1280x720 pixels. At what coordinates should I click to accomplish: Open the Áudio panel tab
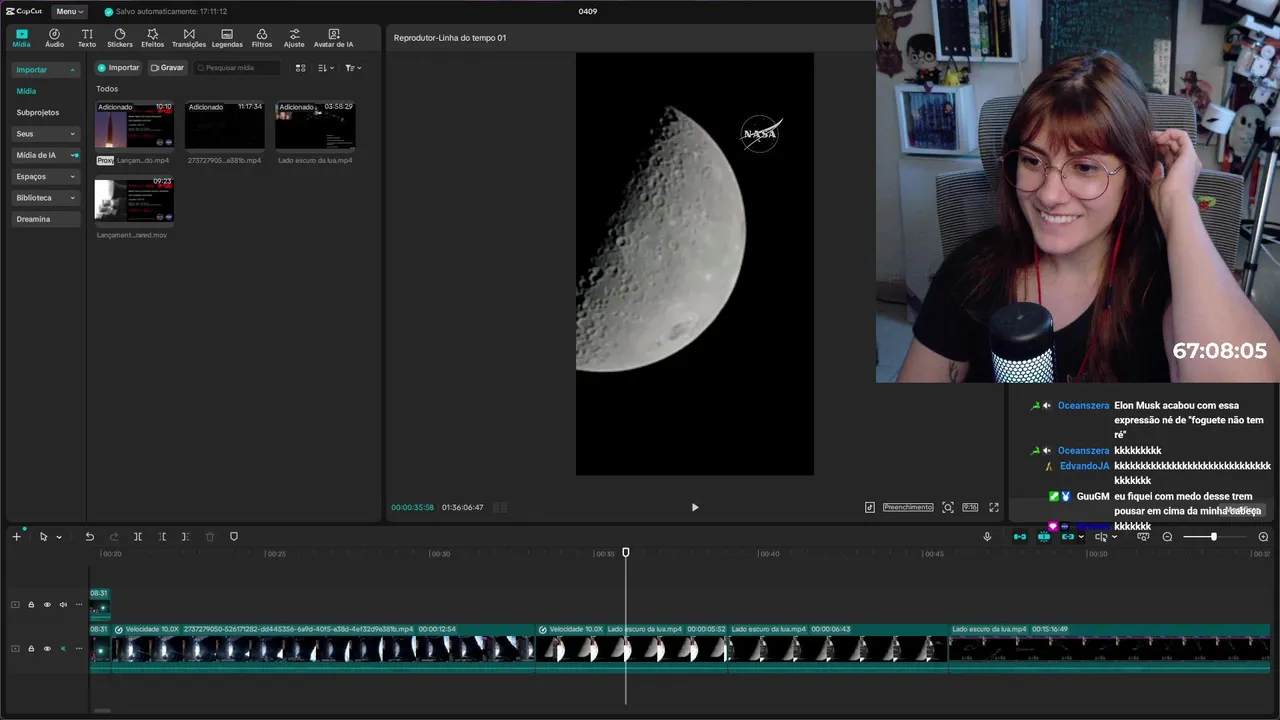coord(54,38)
